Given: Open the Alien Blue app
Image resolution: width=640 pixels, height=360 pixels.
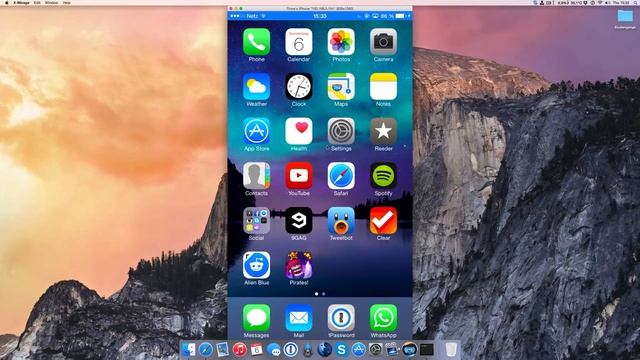Looking at the screenshot, I should click(256, 265).
